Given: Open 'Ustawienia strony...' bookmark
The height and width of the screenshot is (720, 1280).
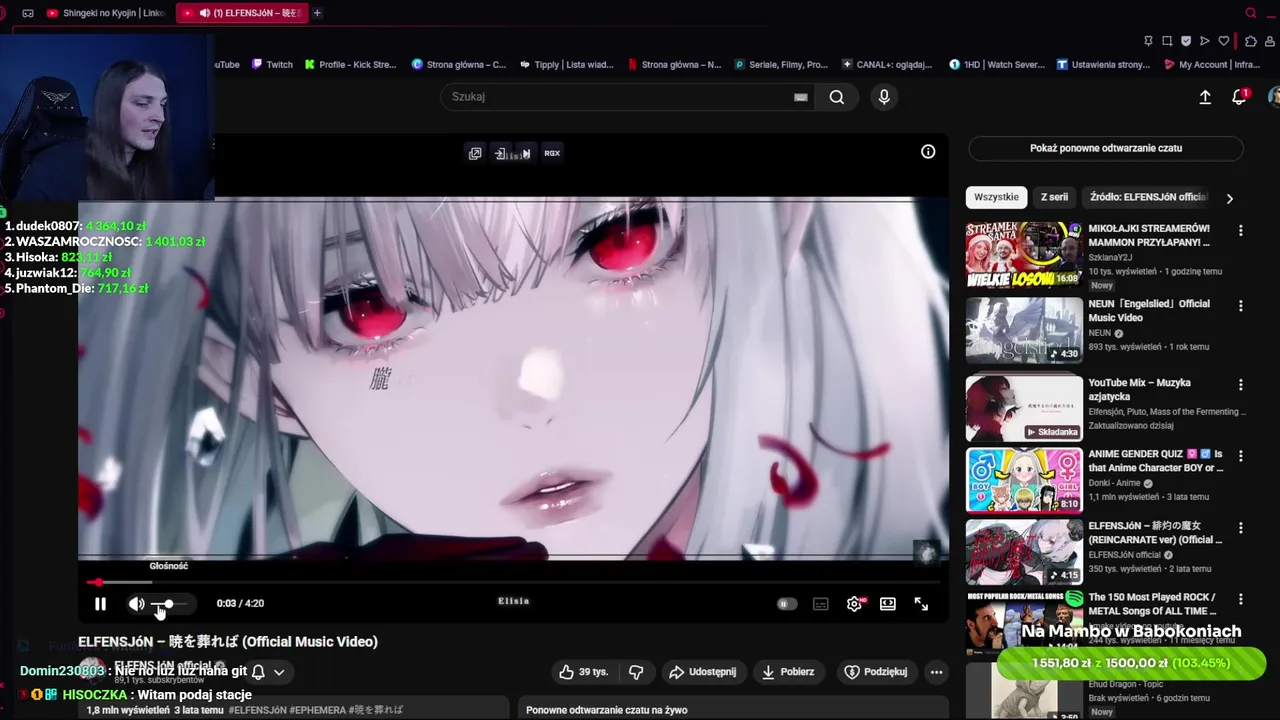Looking at the screenshot, I should click(1104, 65).
